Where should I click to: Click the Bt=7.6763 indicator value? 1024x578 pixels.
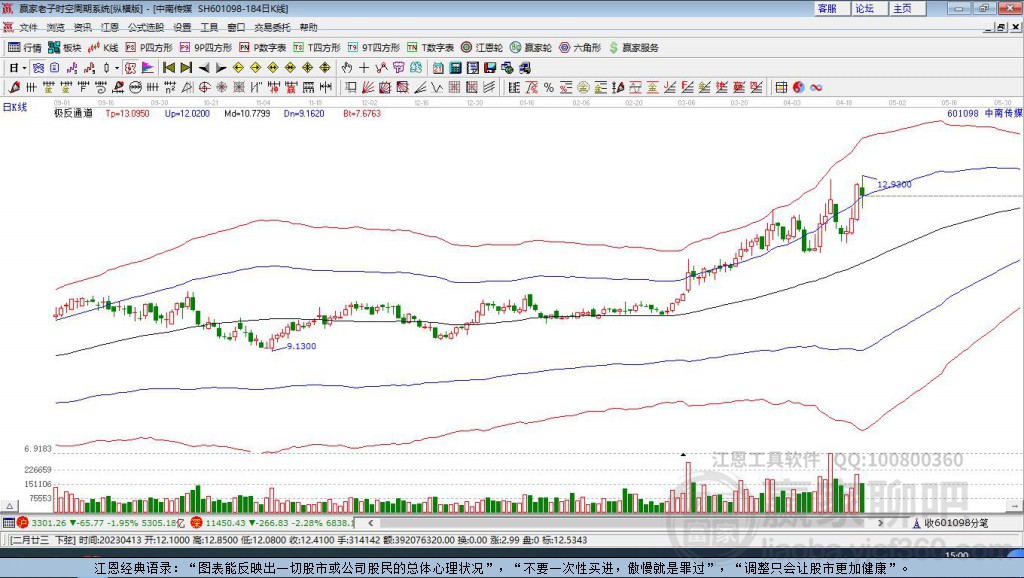(362, 114)
